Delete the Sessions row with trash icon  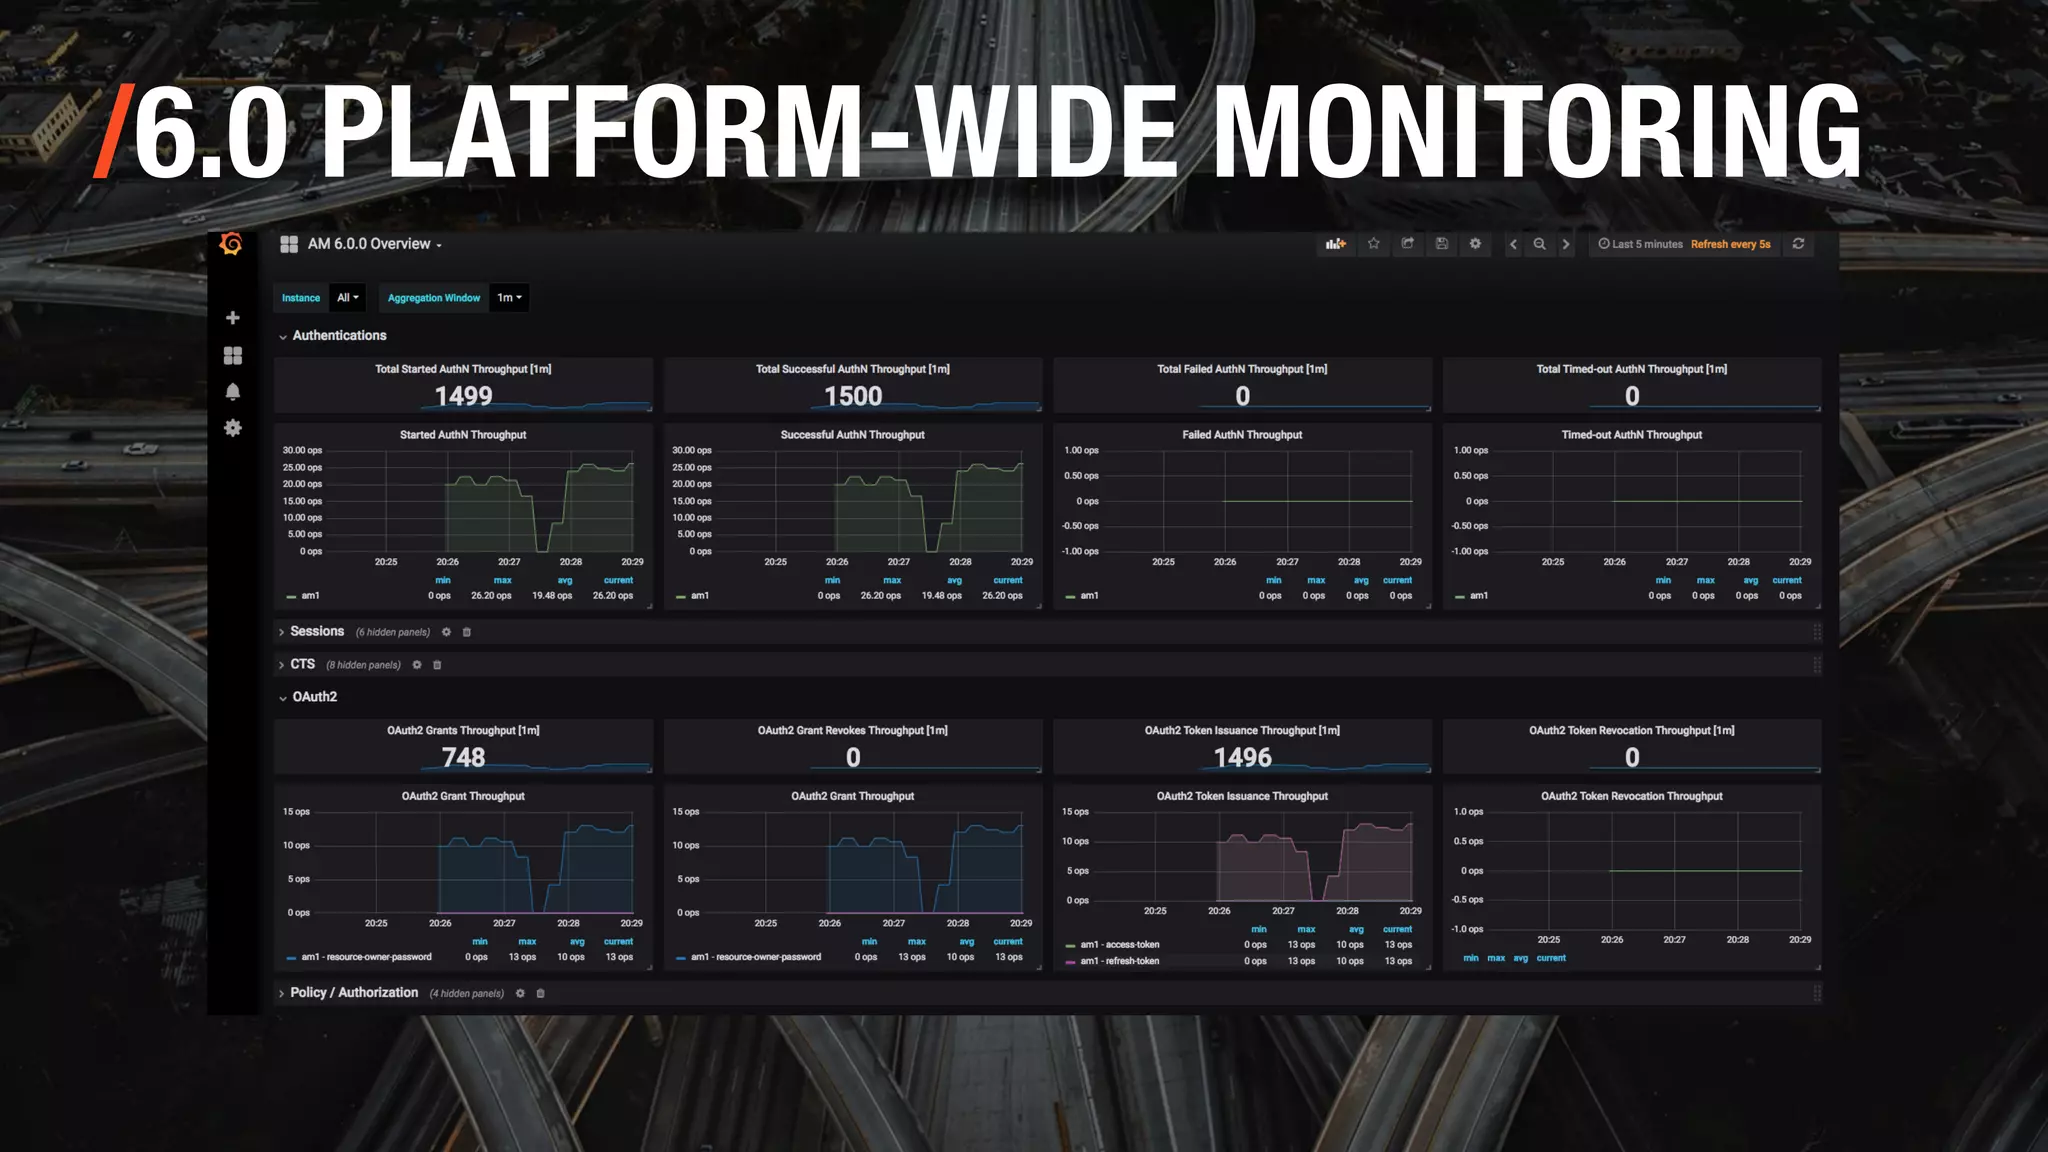click(x=466, y=632)
